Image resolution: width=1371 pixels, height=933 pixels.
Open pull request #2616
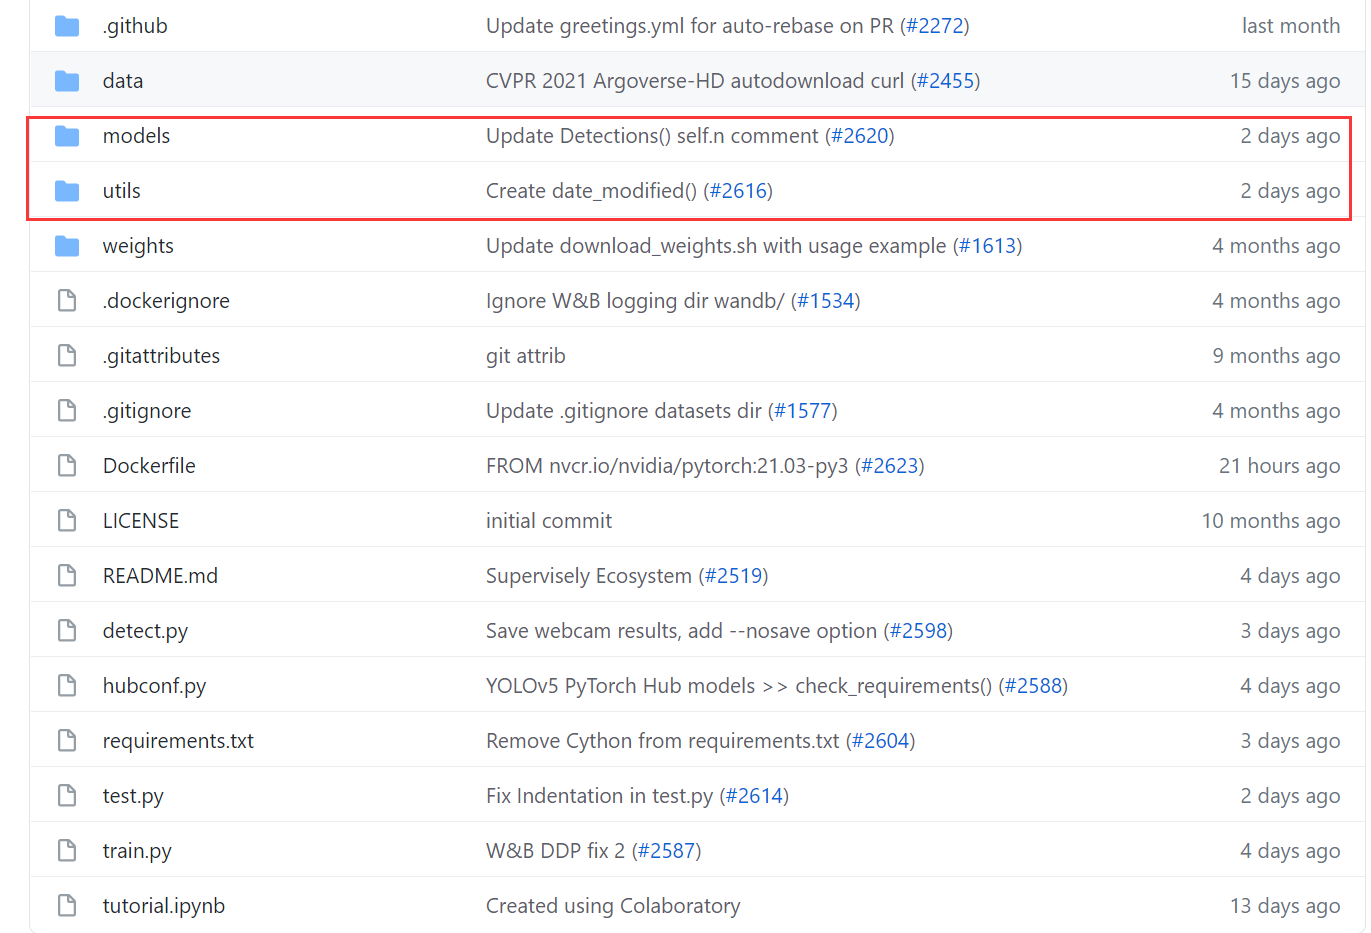tap(740, 190)
